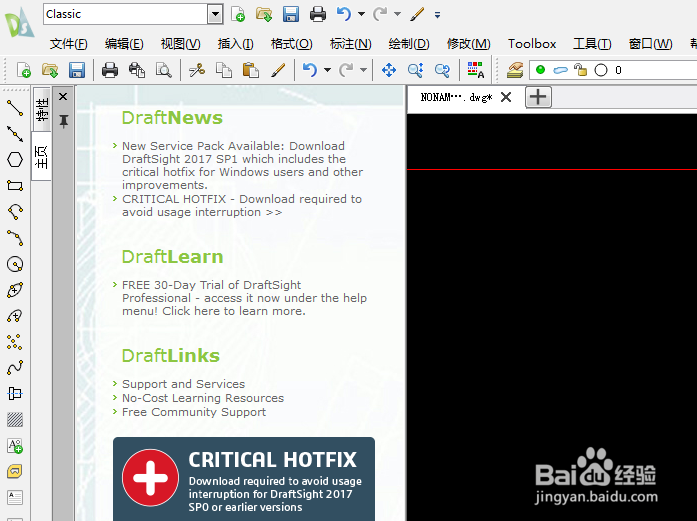Image resolution: width=697 pixels, height=521 pixels.
Task: Open Support and Services link
Action: click(x=184, y=384)
